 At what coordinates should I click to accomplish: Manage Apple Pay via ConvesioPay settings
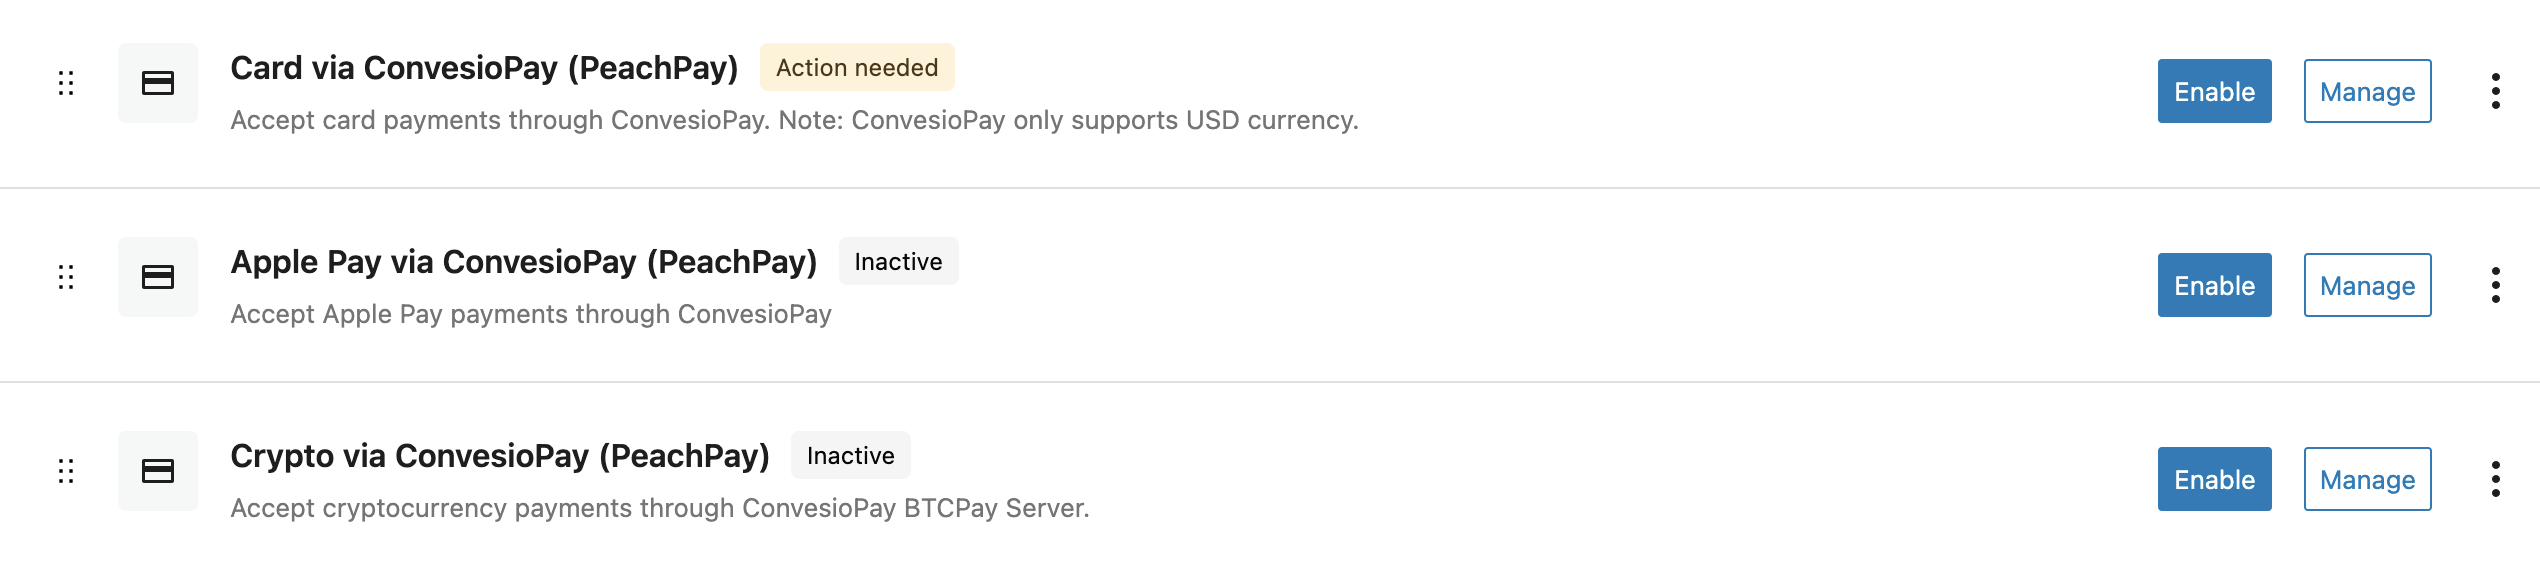[x=2367, y=285]
